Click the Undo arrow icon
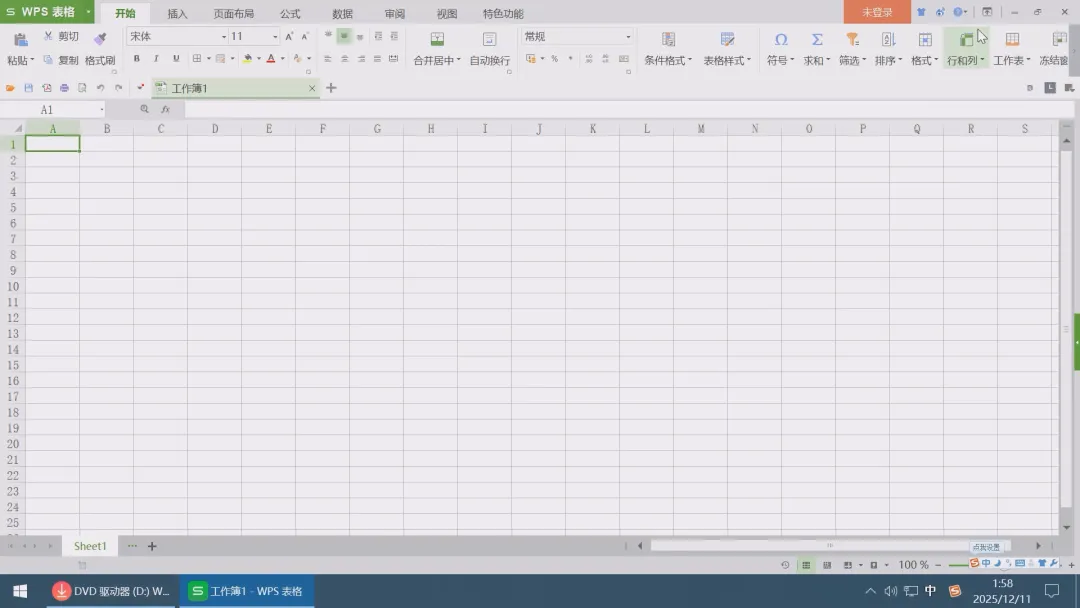 click(101, 88)
